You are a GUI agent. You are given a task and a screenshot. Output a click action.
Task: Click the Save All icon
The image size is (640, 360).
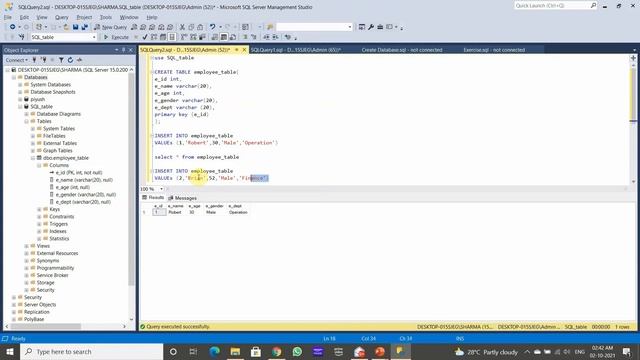coord(84,27)
